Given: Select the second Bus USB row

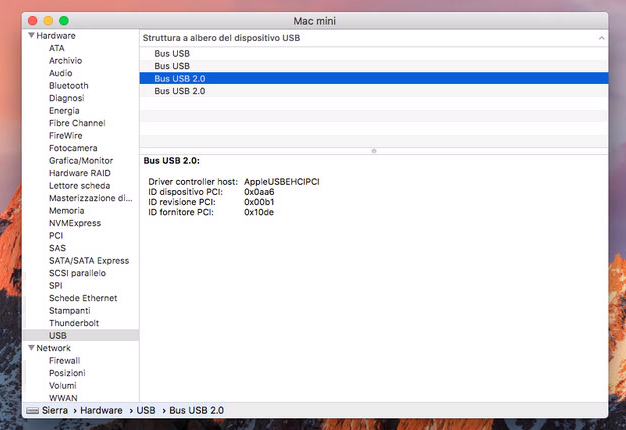Looking at the screenshot, I should 374,66.
